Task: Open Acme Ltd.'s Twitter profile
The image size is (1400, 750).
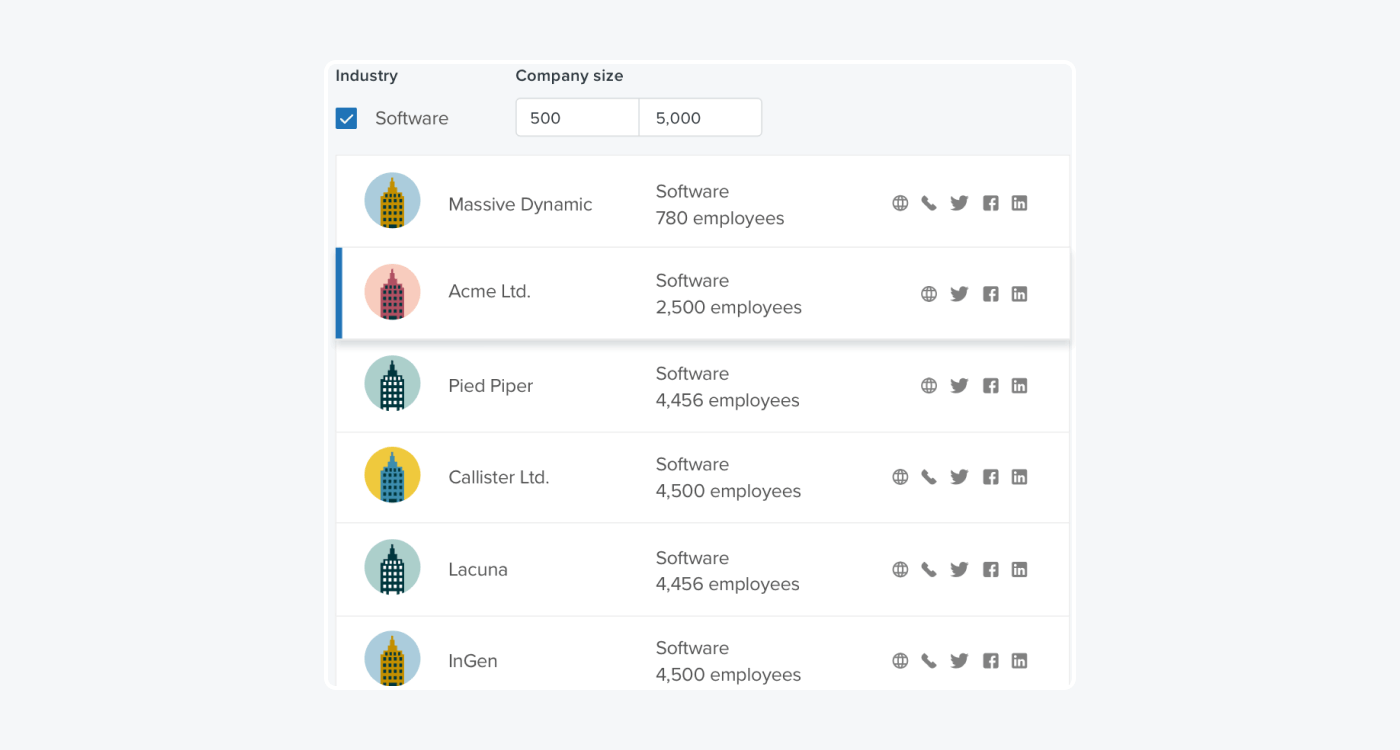Action: (959, 293)
